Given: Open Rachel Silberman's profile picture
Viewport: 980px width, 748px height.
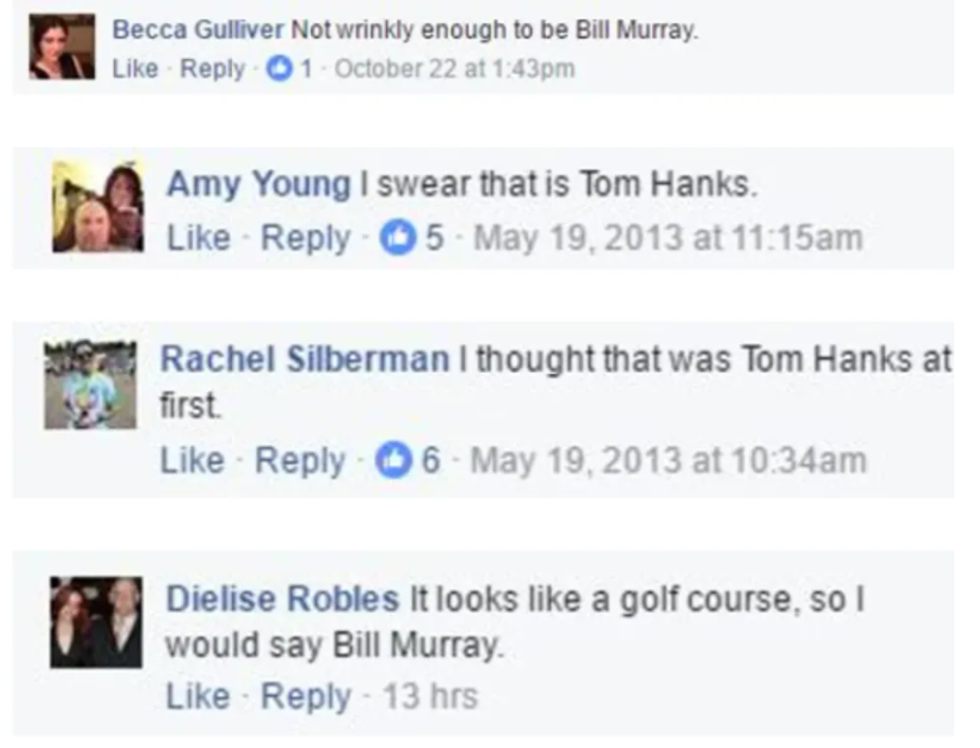Looking at the screenshot, I should [91, 386].
